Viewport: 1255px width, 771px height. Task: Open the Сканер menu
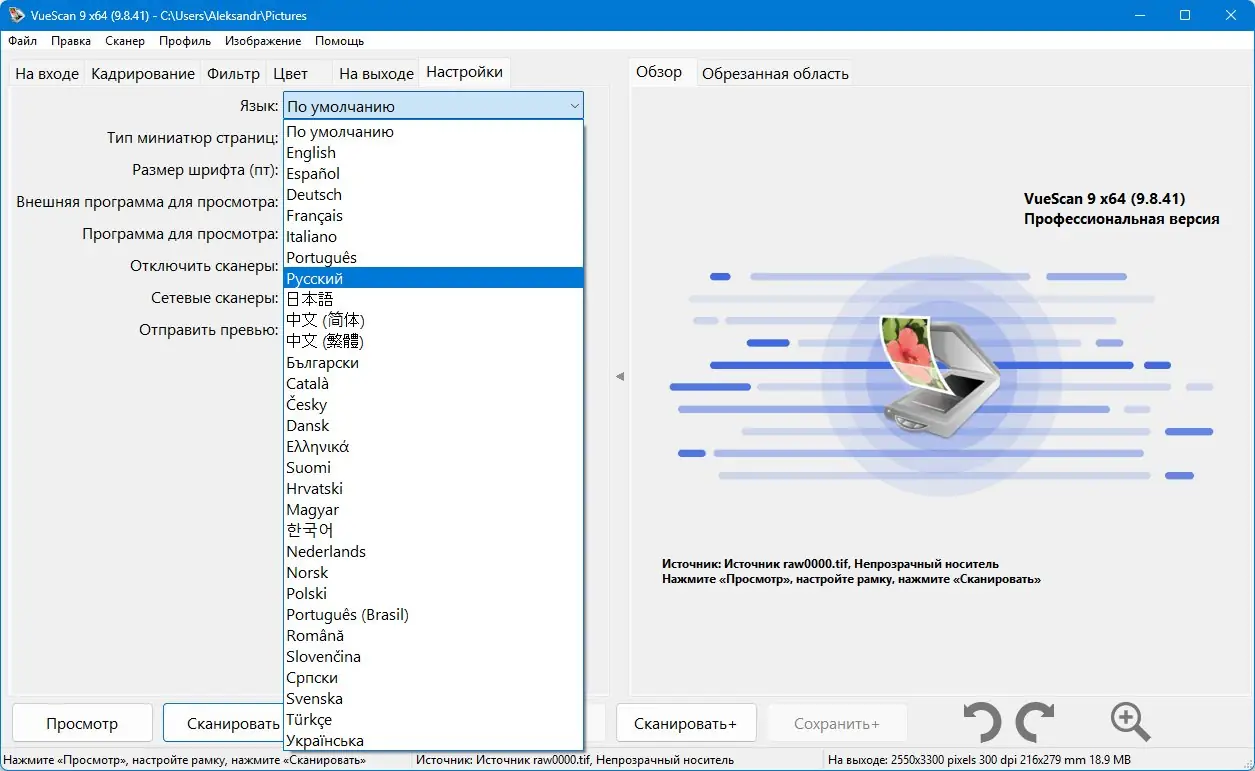coord(125,41)
